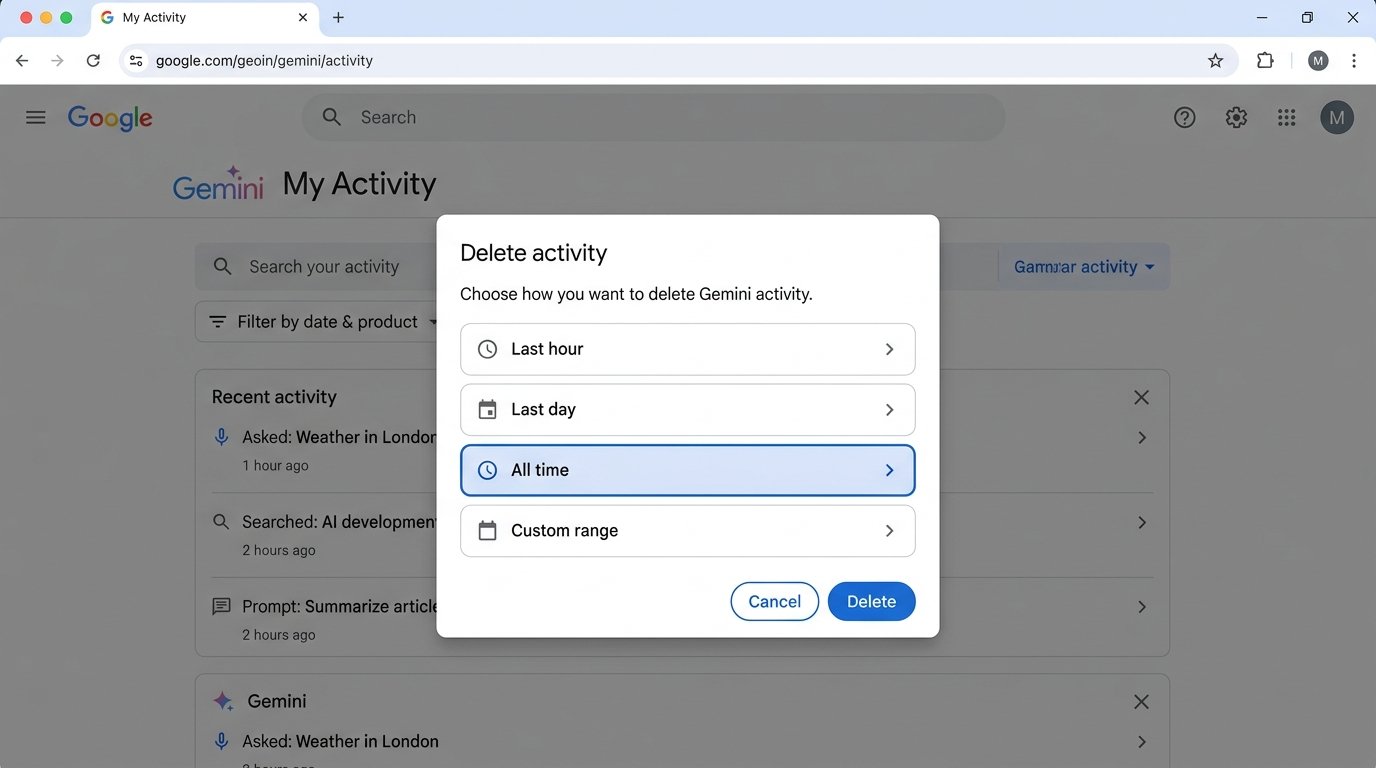Click the macOS green fullscreen button
1376x768 pixels.
tap(66, 18)
